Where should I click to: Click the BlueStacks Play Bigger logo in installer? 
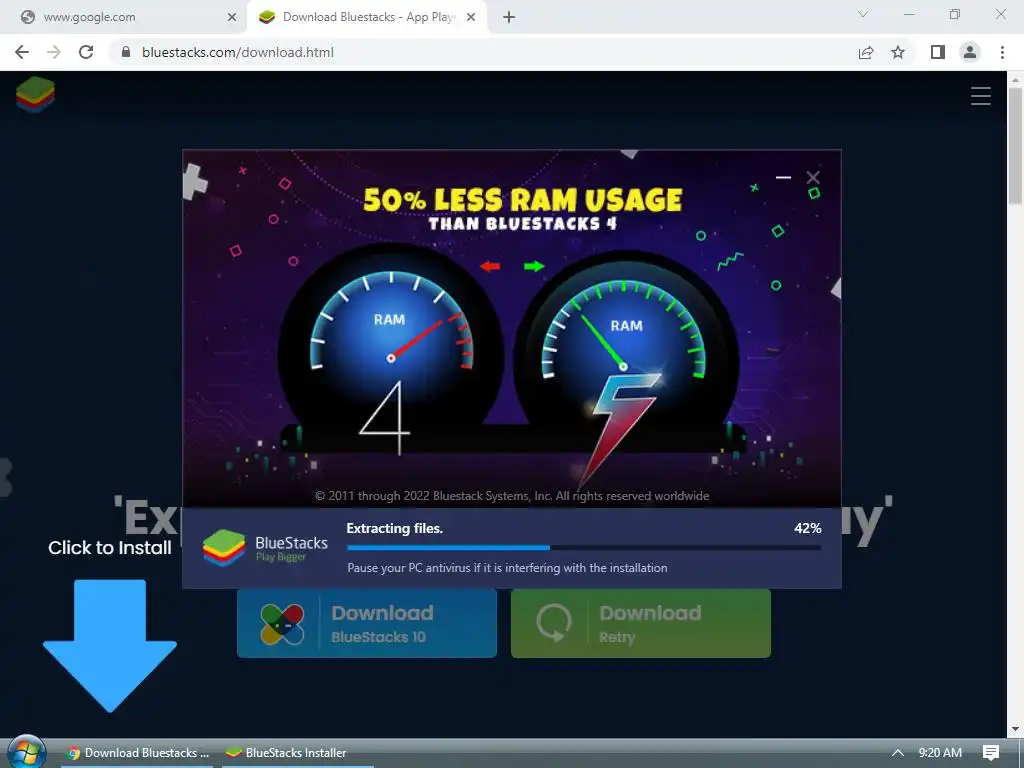[x=264, y=548]
